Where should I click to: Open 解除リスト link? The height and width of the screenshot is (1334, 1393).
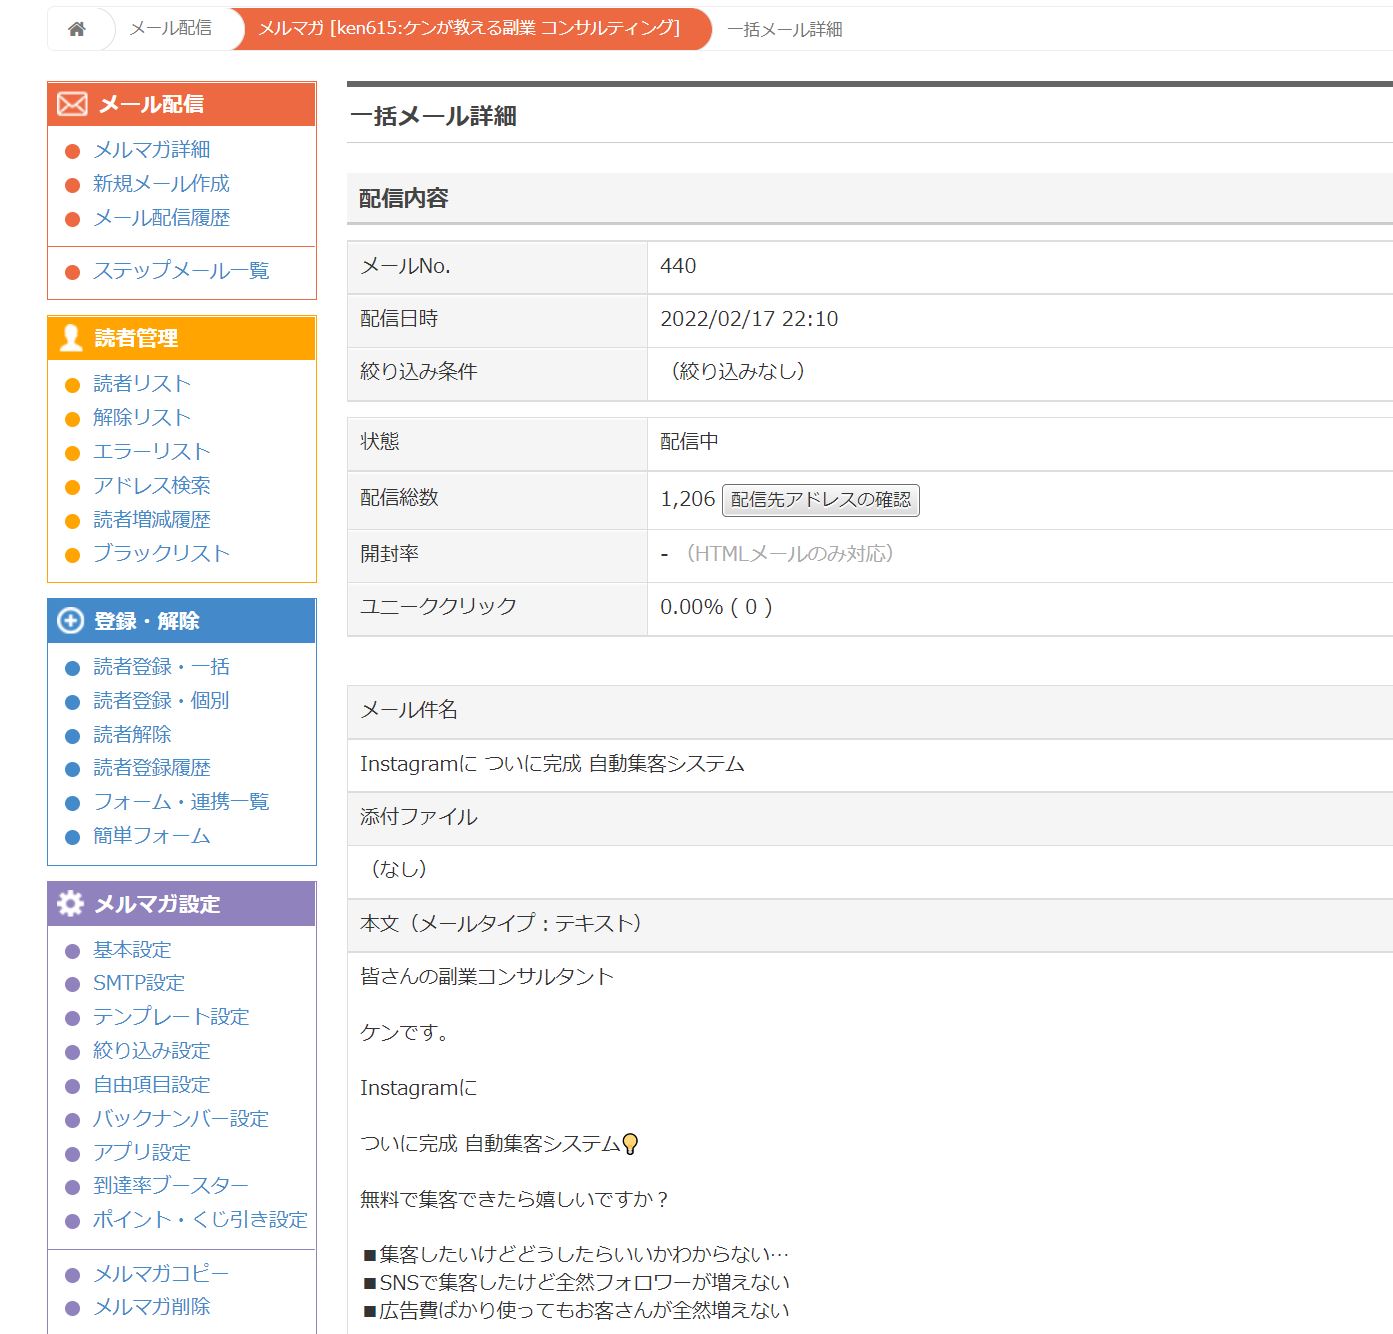pyautogui.click(x=142, y=418)
